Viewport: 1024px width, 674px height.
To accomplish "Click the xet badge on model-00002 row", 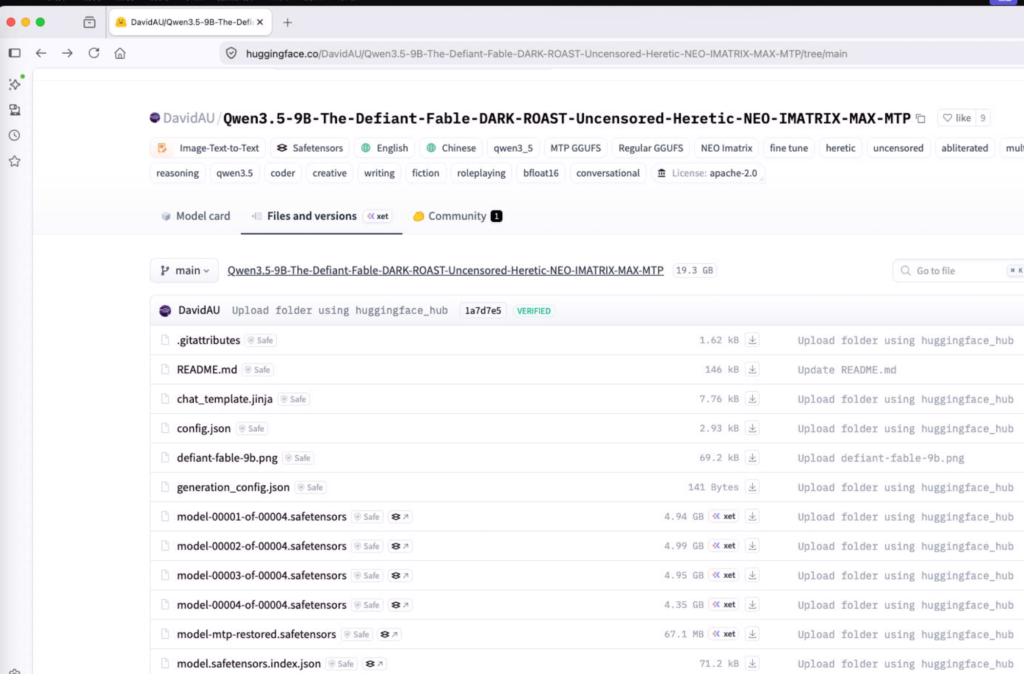I will coord(724,546).
